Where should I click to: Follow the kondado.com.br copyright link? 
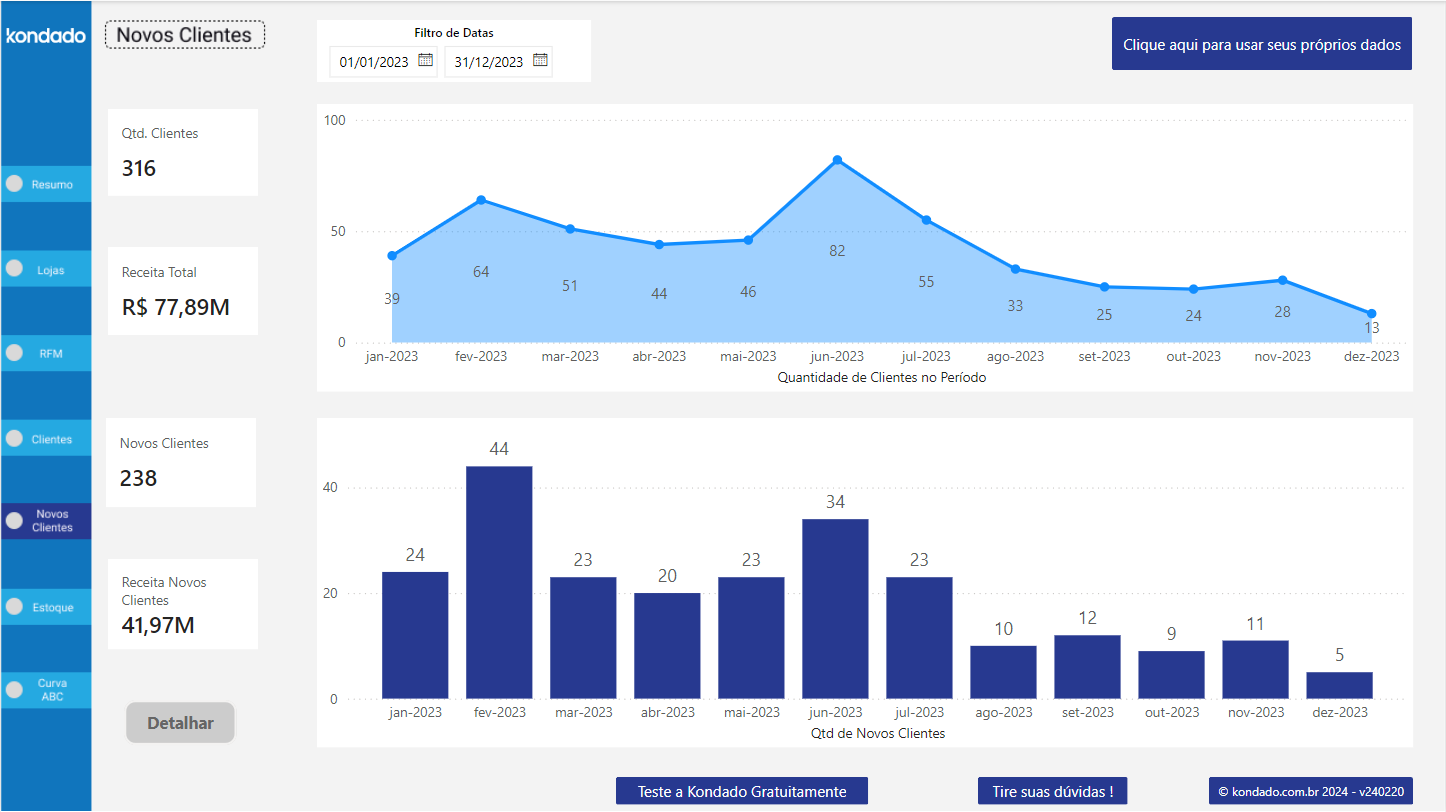click(1310, 790)
